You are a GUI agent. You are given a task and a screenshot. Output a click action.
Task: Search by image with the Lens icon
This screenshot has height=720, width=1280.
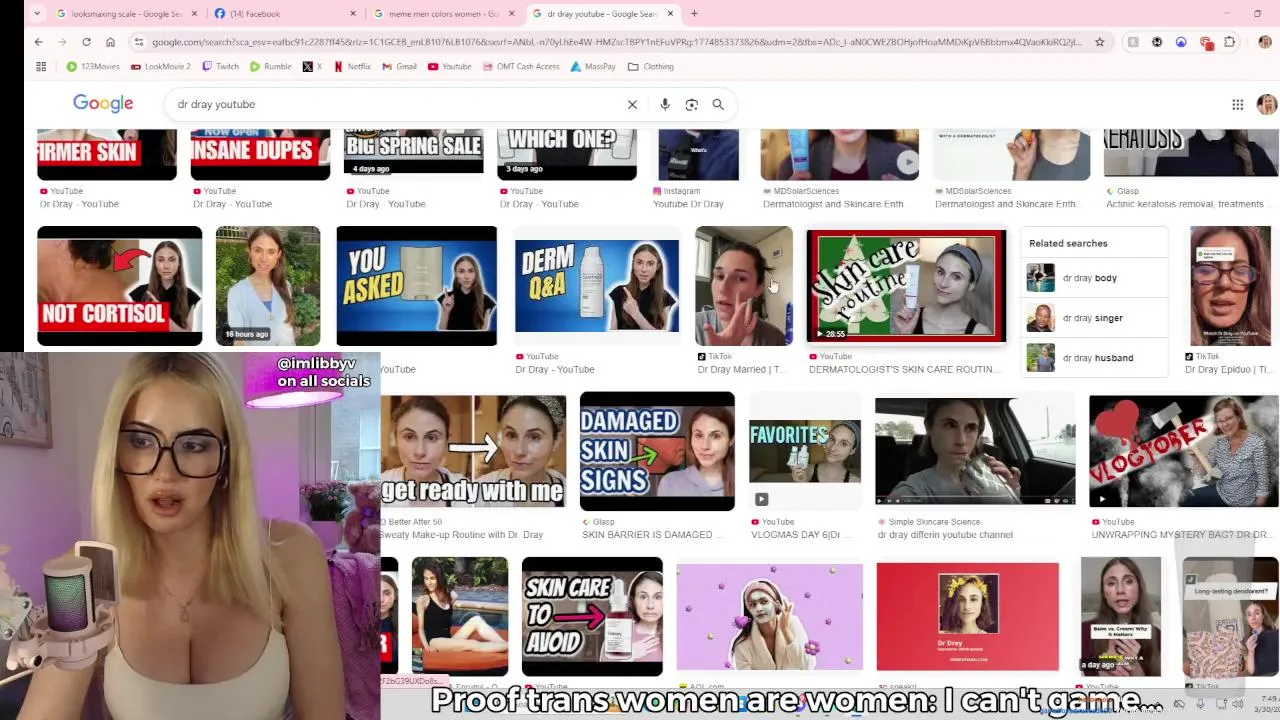coord(691,104)
